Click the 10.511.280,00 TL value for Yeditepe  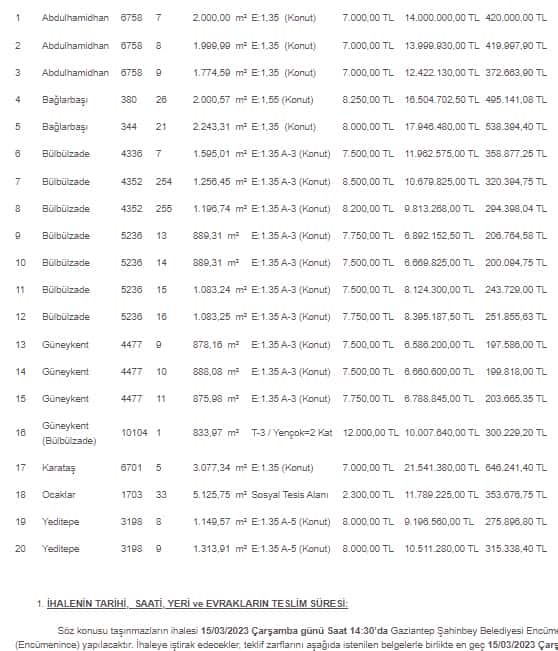[x=441, y=548]
